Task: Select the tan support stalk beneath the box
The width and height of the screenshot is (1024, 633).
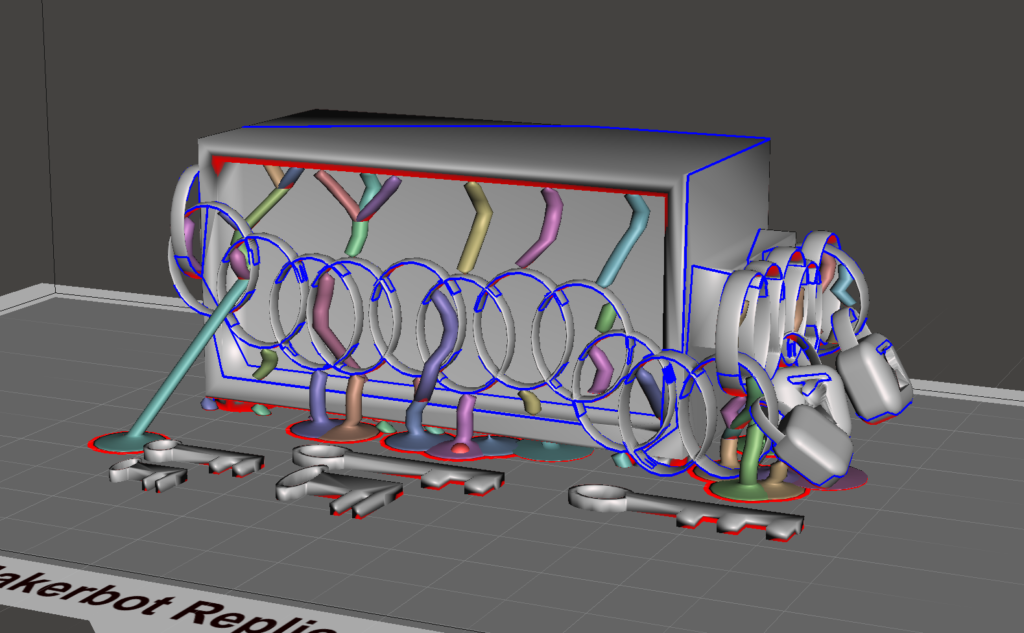Action: 355,400
